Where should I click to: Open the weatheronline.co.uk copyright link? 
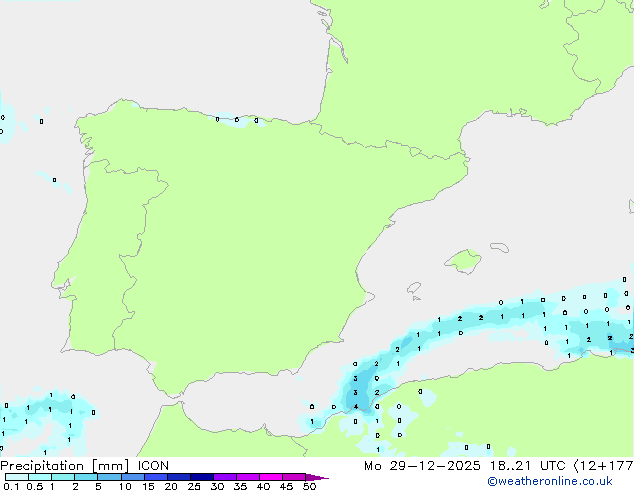550,481
